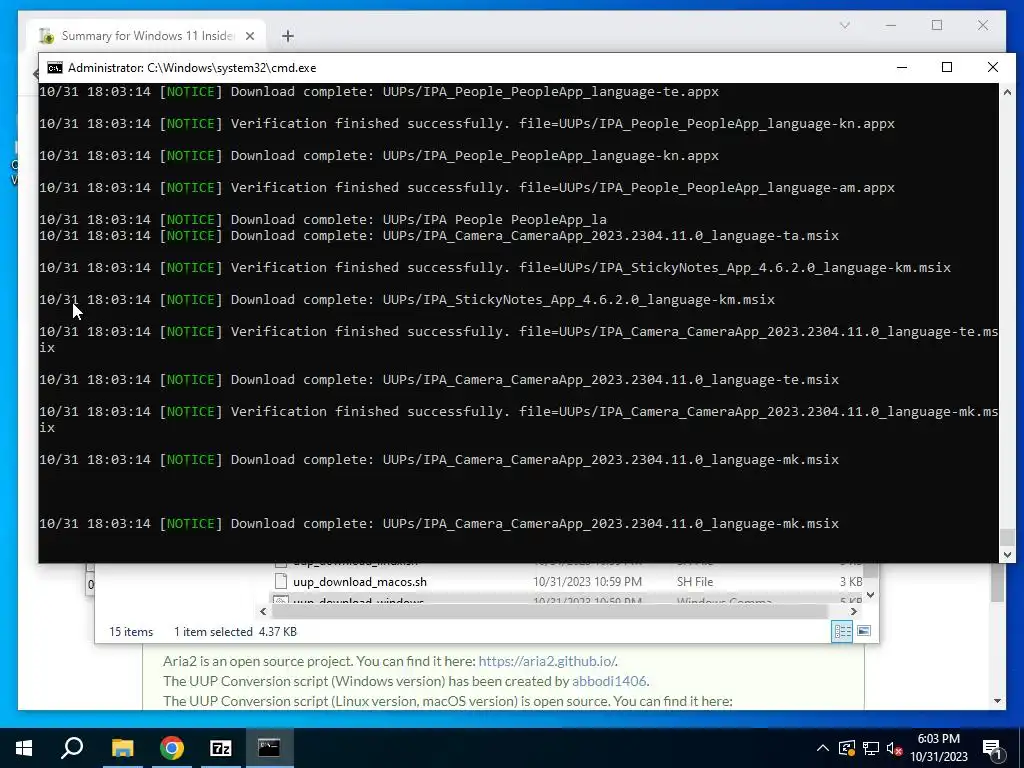Click the Windows Update tray icon
Viewport: 1024px width, 768px height.
(846, 748)
